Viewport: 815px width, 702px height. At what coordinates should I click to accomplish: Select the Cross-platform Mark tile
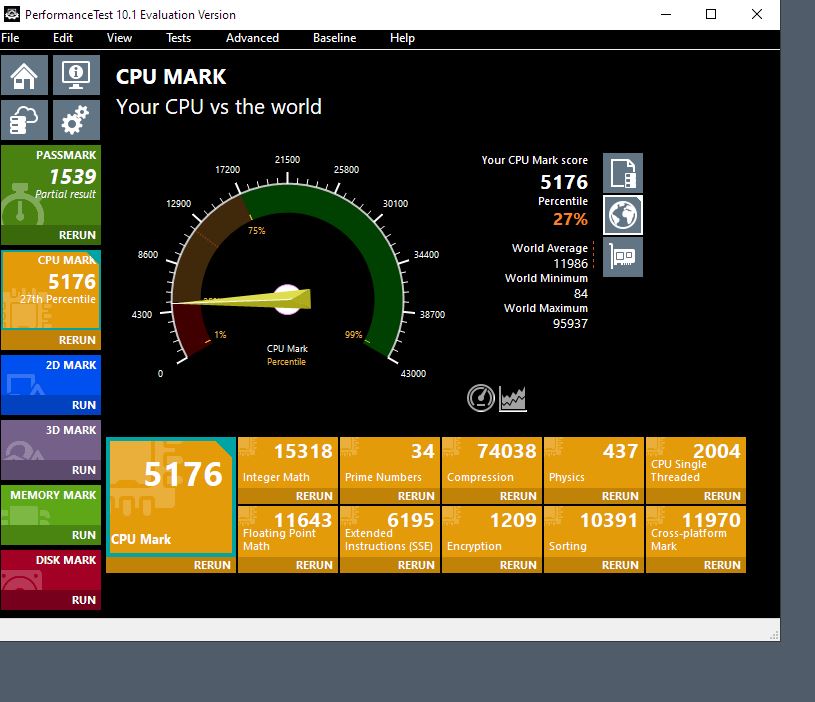click(696, 532)
